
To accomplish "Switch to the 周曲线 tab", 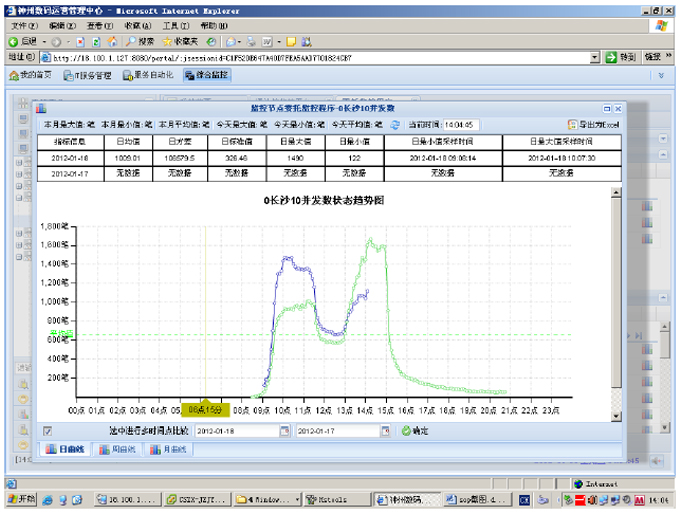I will 117,449.
